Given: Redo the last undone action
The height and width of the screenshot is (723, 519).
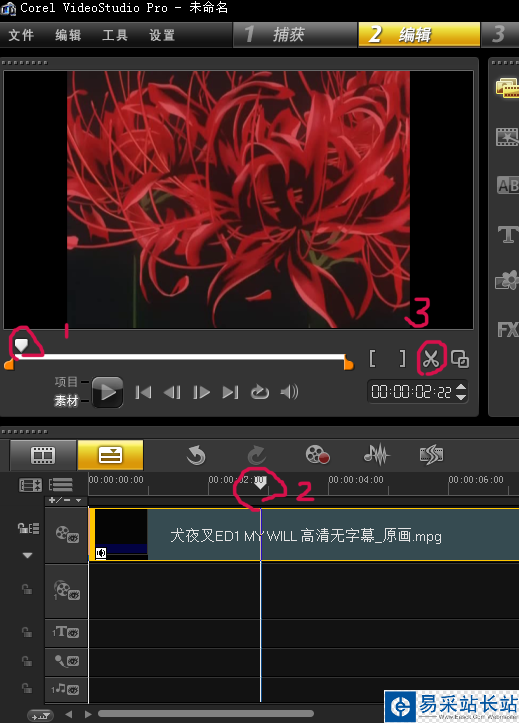Looking at the screenshot, I should click(x=256, y=456).
